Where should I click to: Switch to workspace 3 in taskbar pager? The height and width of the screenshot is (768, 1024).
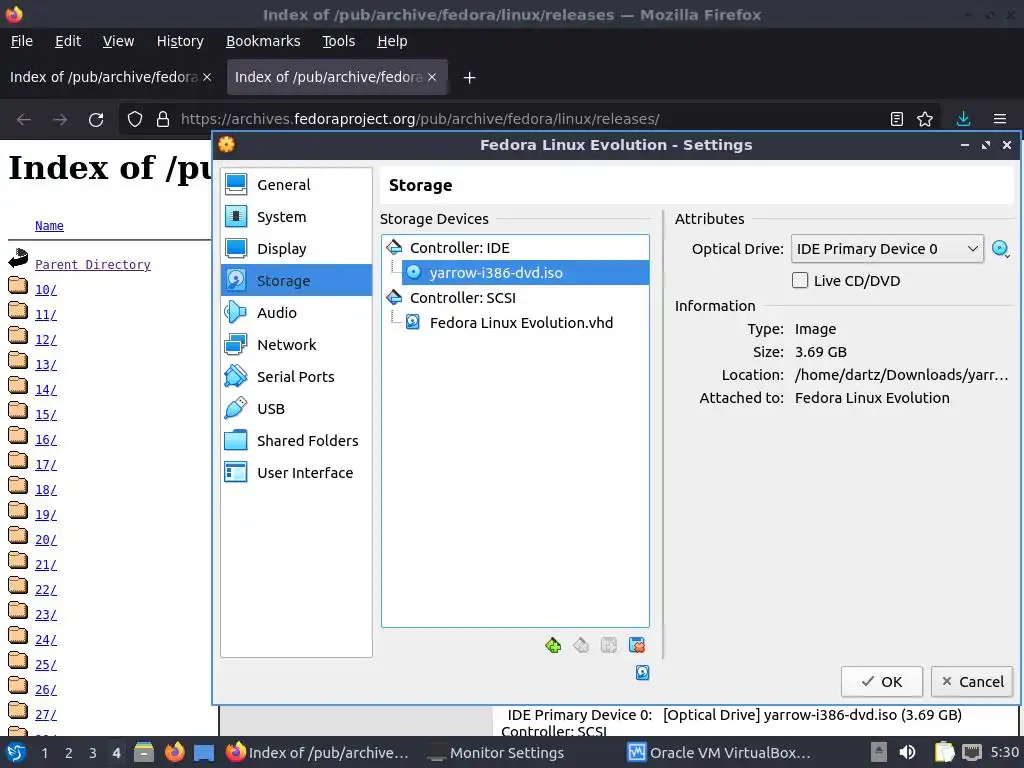[x=93, y=752]
